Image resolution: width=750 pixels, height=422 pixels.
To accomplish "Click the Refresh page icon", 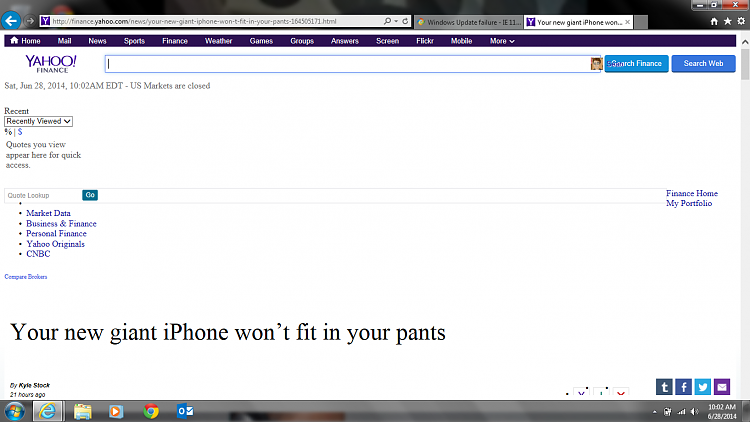I will point(405,21).
